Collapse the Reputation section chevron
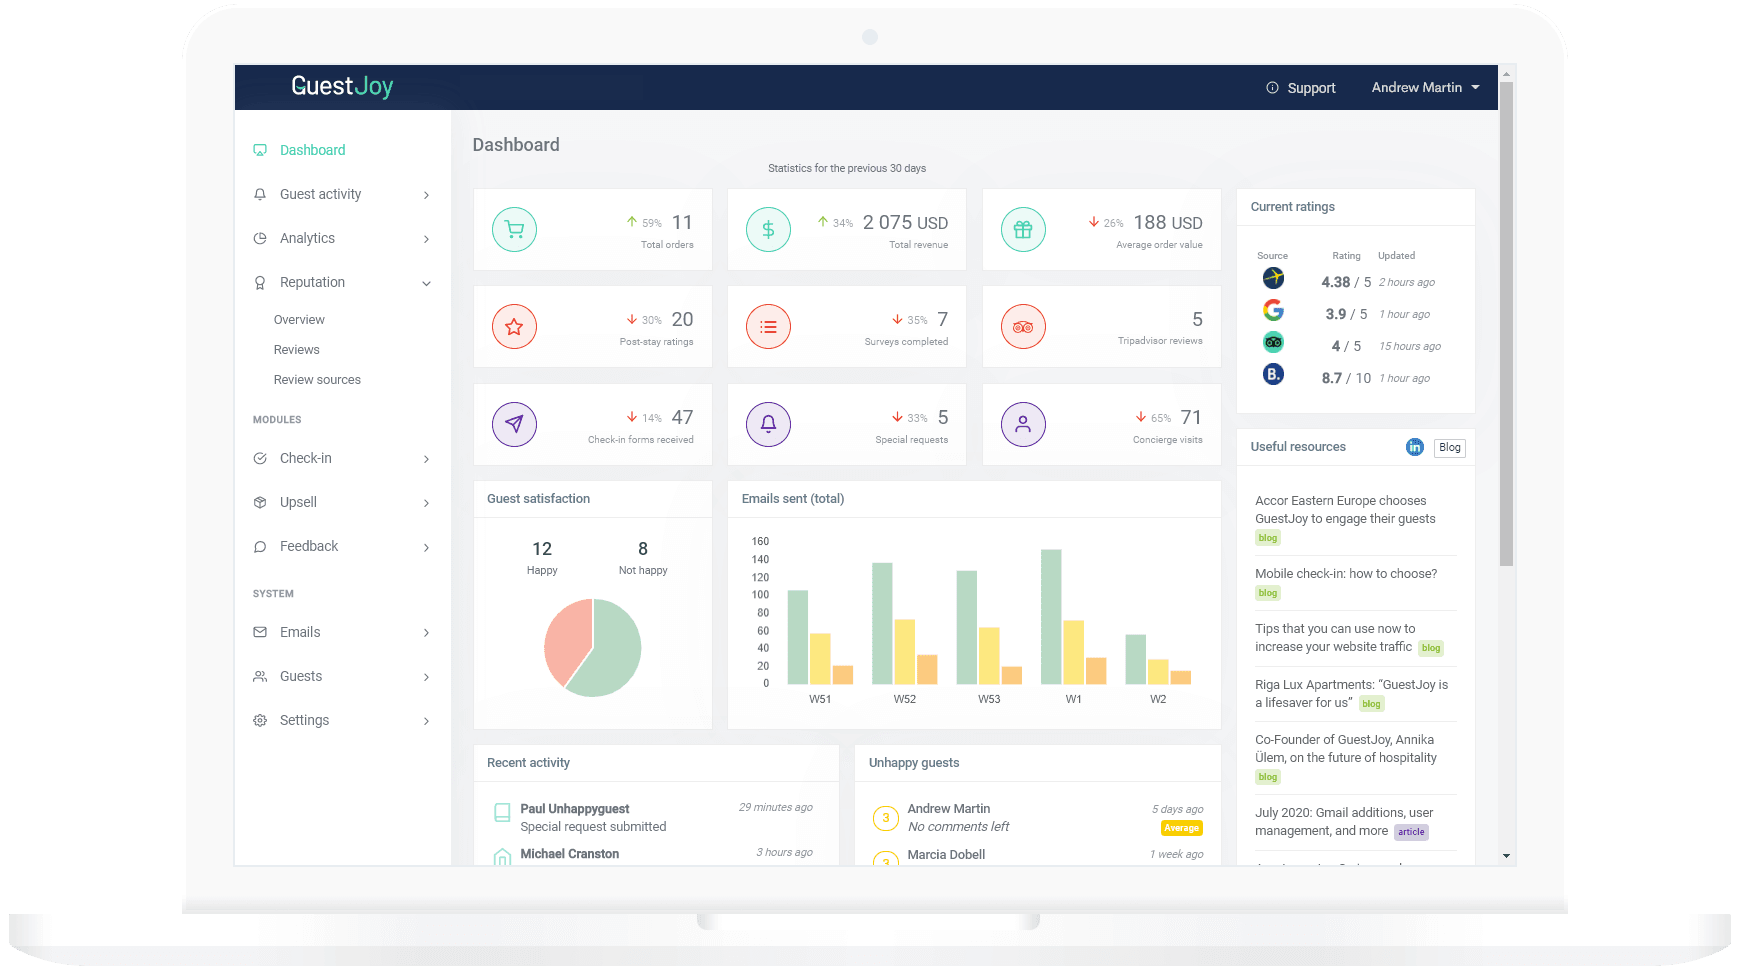This screenshot has width=1739, height=975. [x=427, y=282]
